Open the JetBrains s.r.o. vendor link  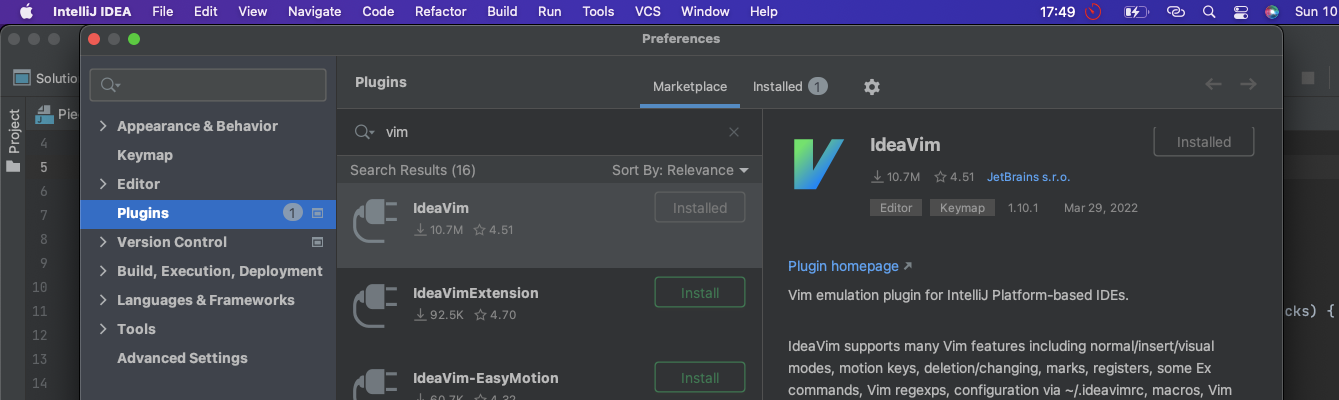click(x=1028, y=177)
